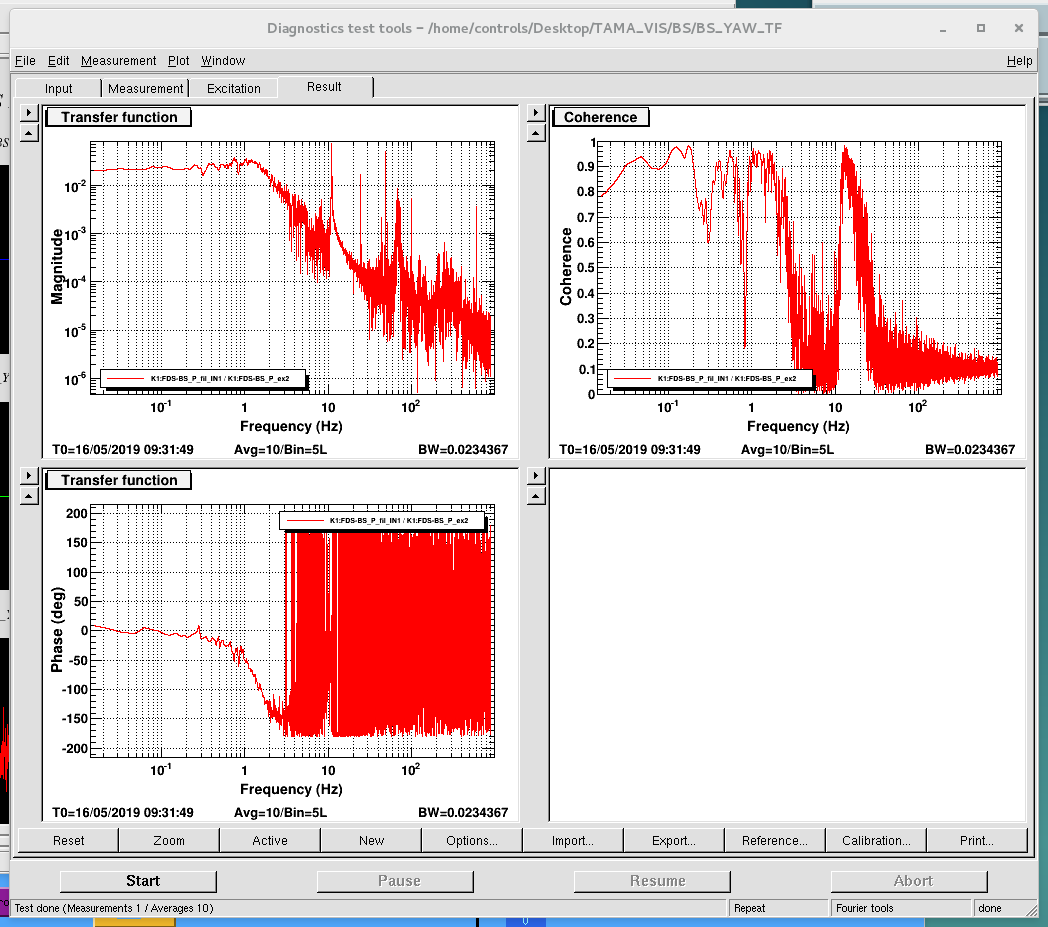Click up-arrow icon of empty bottom-right panel
This screenshot has height=927, width=1048.
pos(536,495)
